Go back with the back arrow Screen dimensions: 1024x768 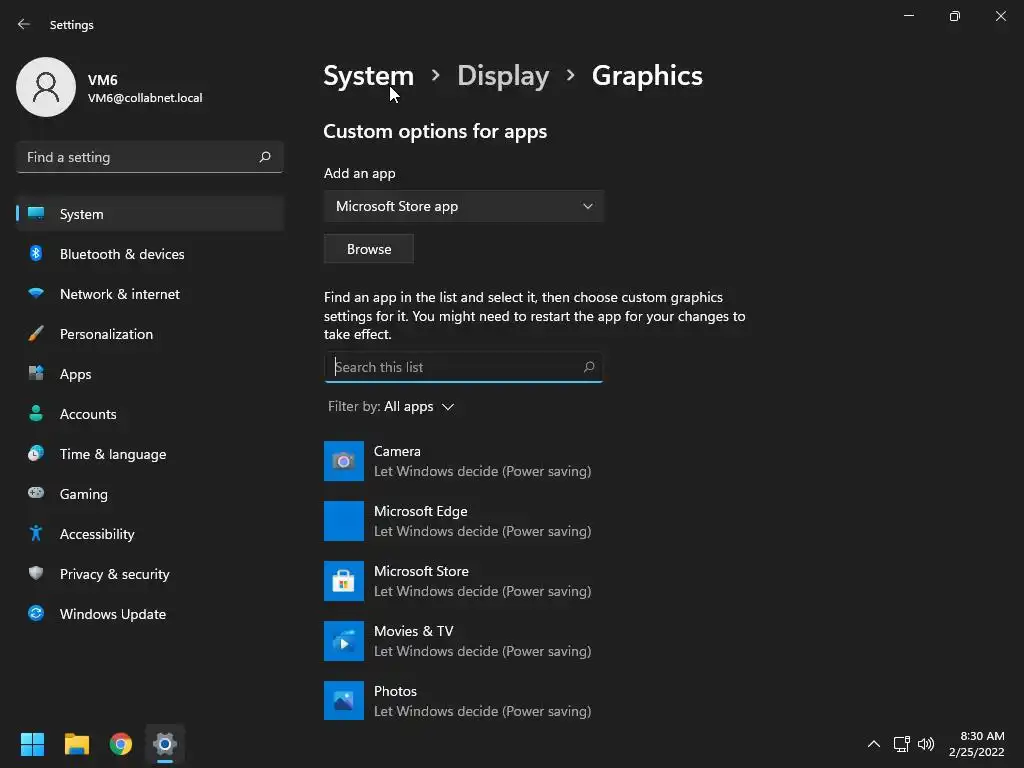point(24,25)
